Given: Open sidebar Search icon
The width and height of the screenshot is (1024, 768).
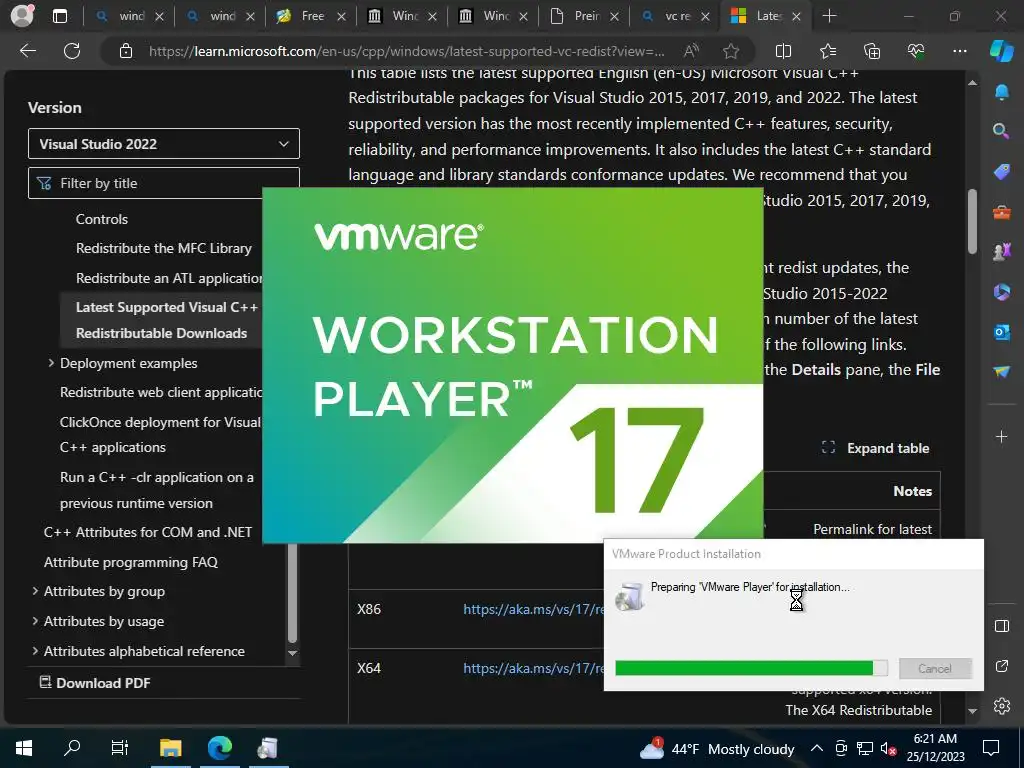Looking at the screenshot, I should 1001,131.
